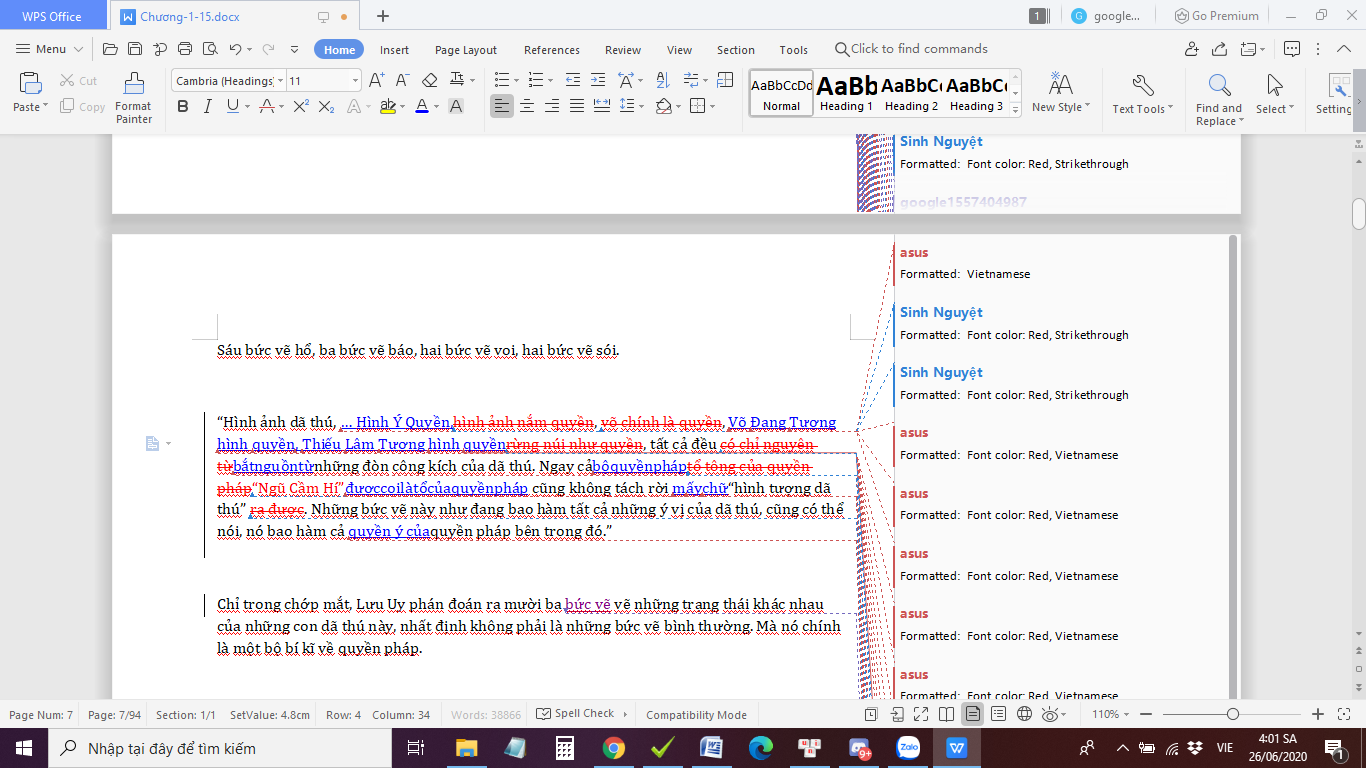The height and width of the screenshot is (768, 1366).
Task: Click the Format Painter tool
Action: coord(133,97)
